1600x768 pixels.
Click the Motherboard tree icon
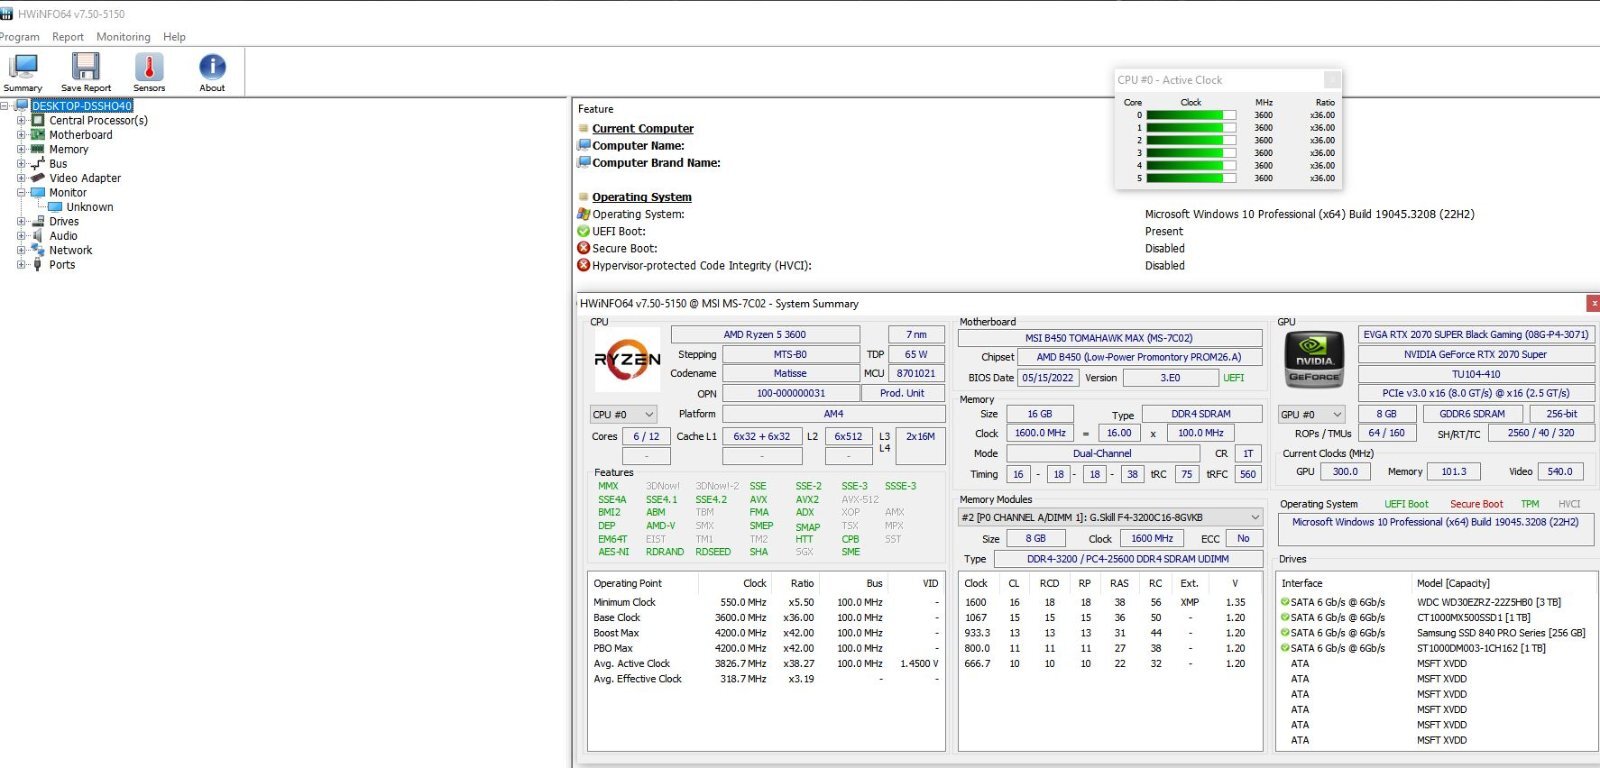(38, 135)
